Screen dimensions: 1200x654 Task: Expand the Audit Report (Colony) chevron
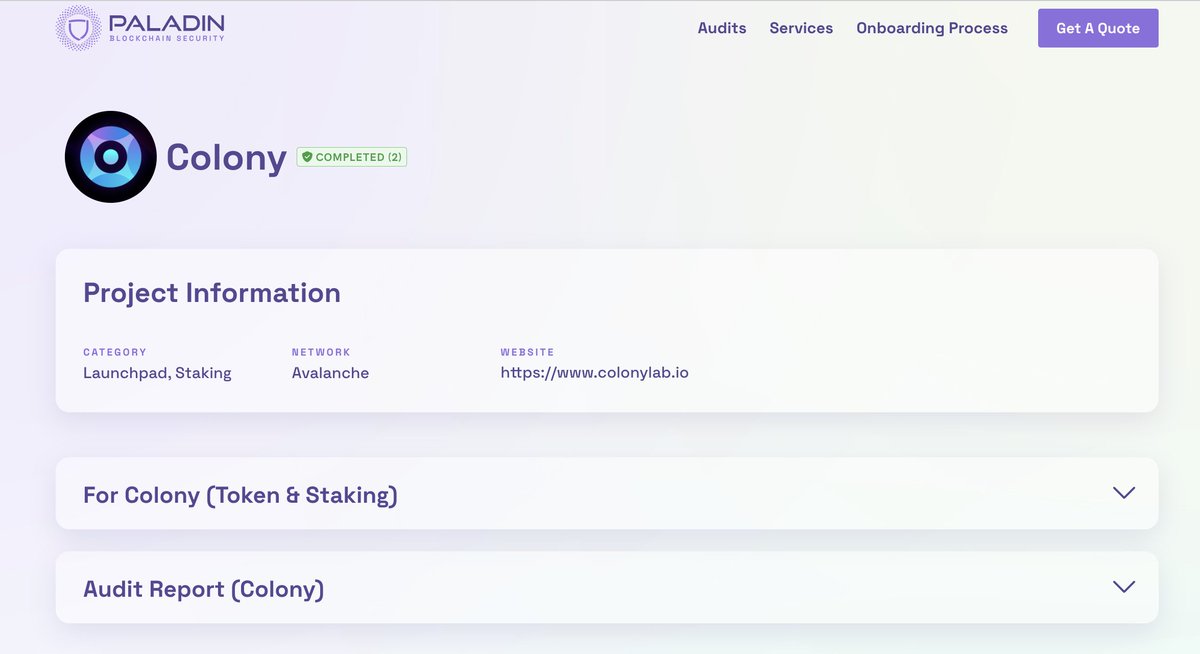[1124, 587]
